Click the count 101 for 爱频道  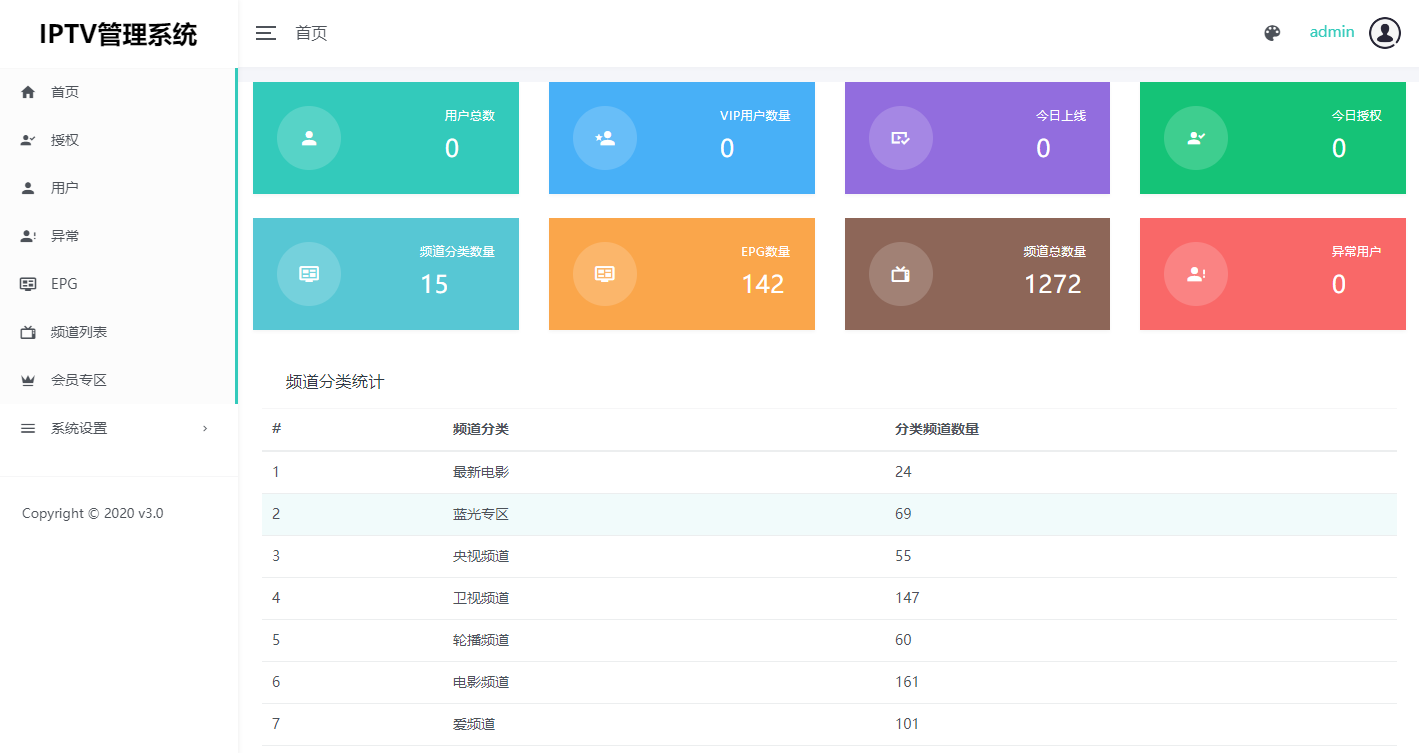tap(907, 724)
